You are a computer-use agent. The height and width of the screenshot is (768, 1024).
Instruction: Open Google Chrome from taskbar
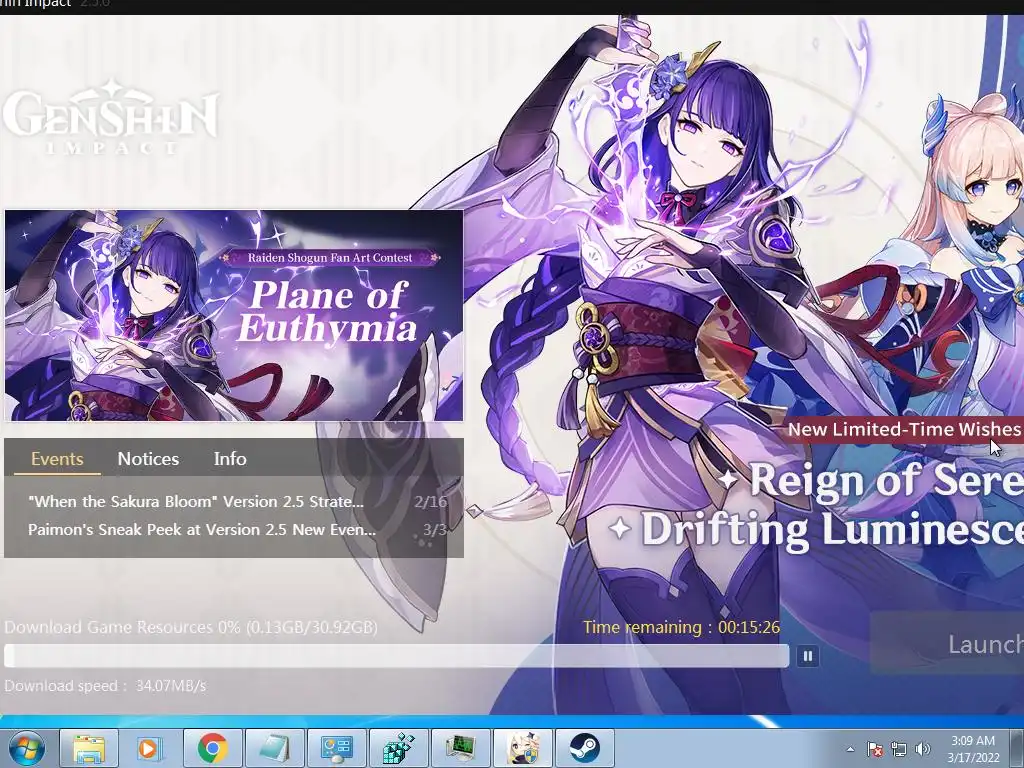[x=212, y=748]
